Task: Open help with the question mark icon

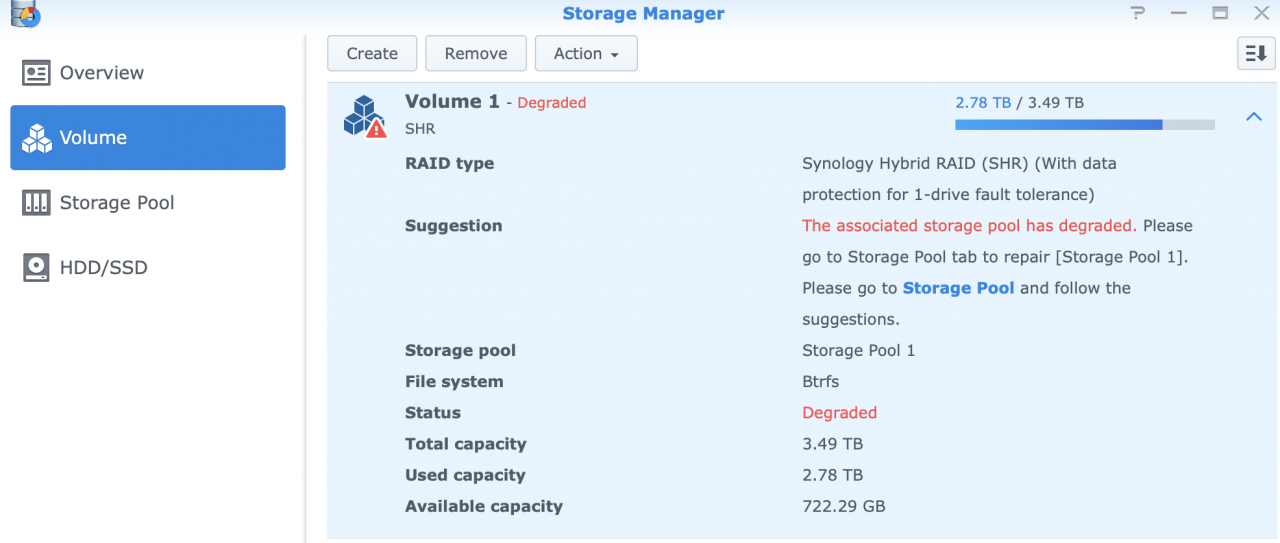Action: (x=1138, y=13)
